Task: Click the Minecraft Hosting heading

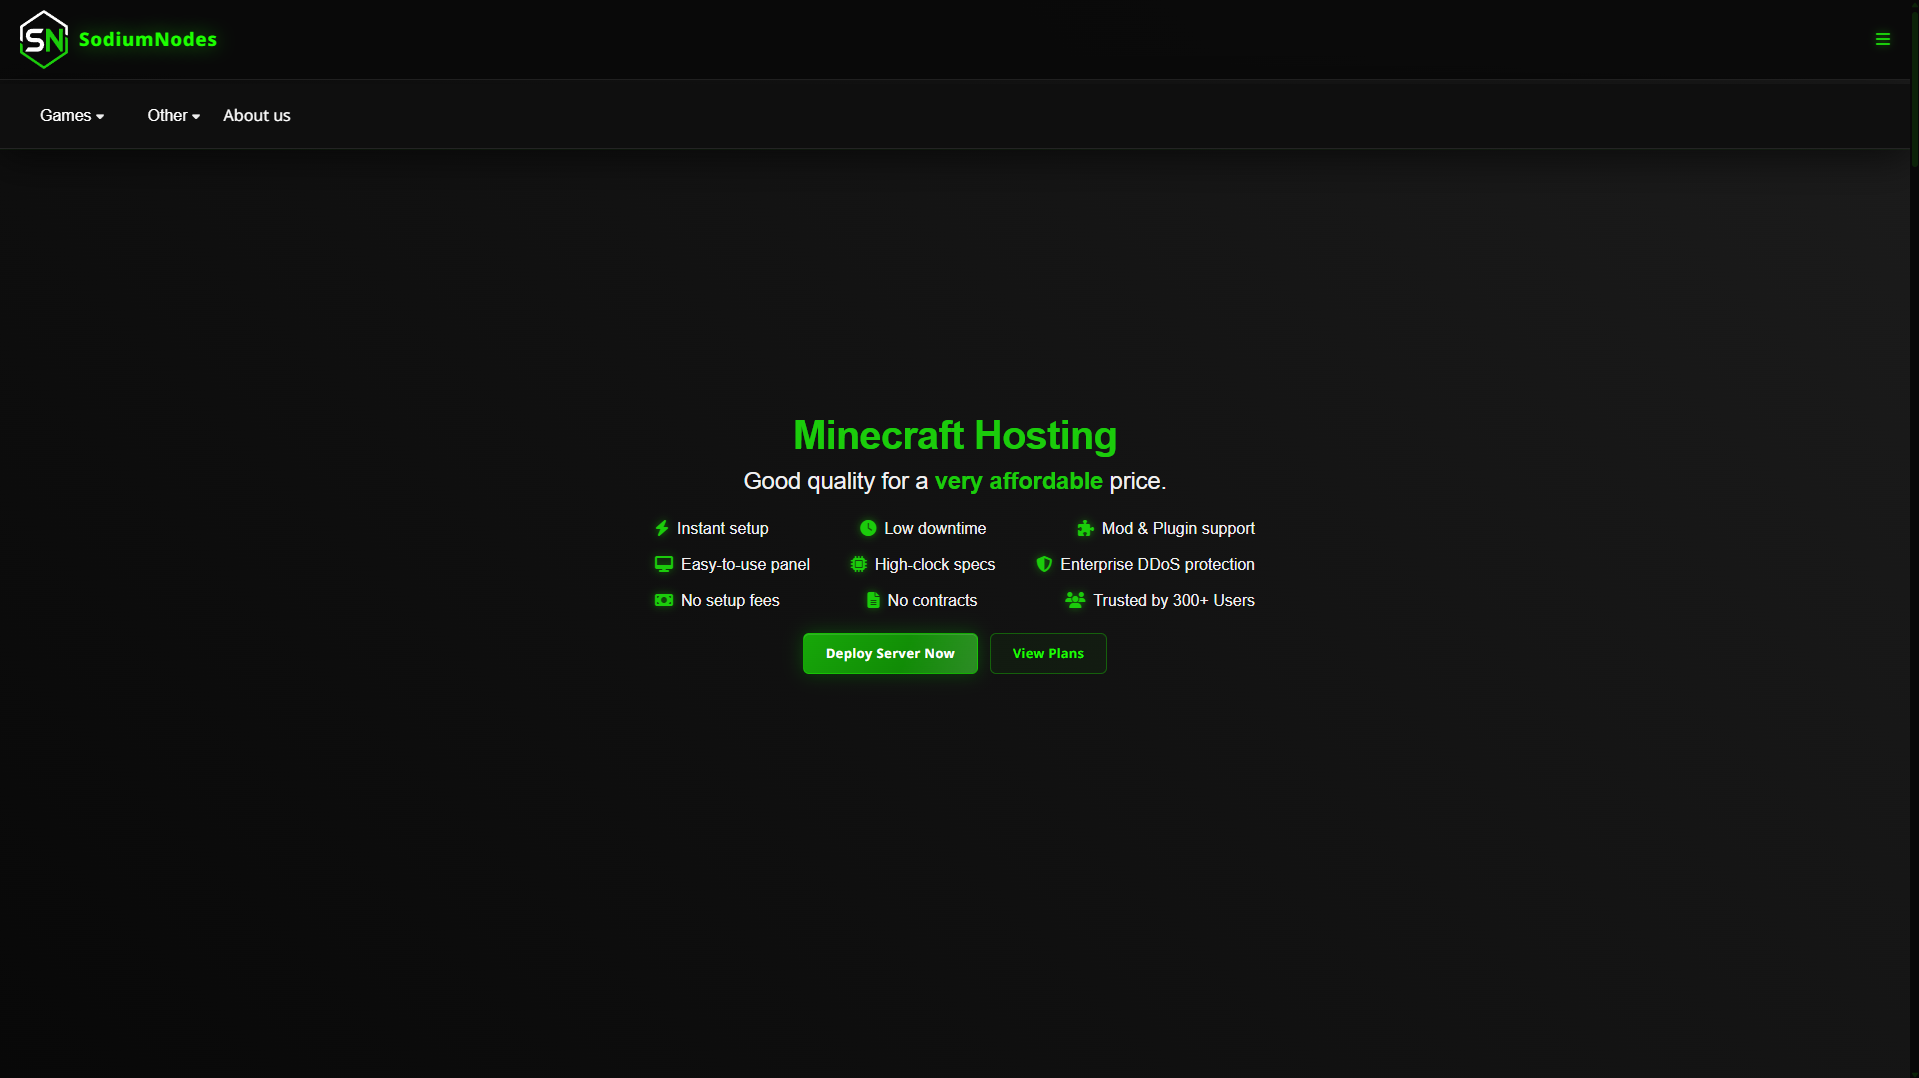Action: pyautogui.click(x=955, y=435)
